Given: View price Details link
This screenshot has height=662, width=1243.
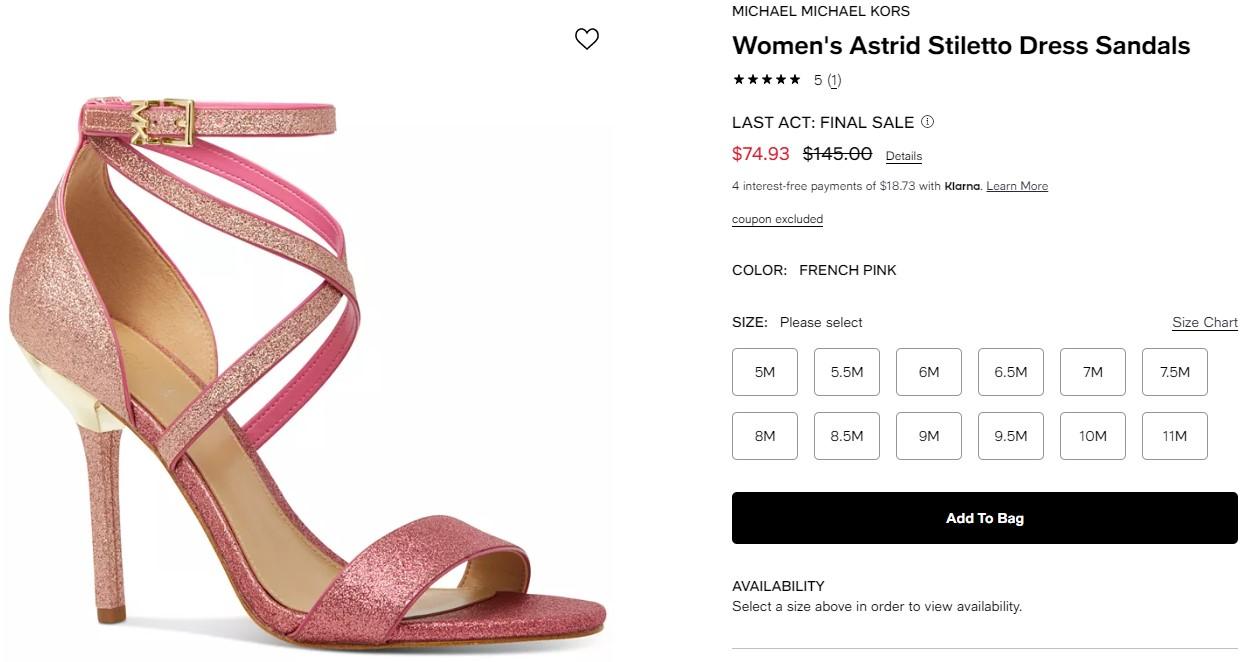Looking at the screenshot, I should click(904, 156).
